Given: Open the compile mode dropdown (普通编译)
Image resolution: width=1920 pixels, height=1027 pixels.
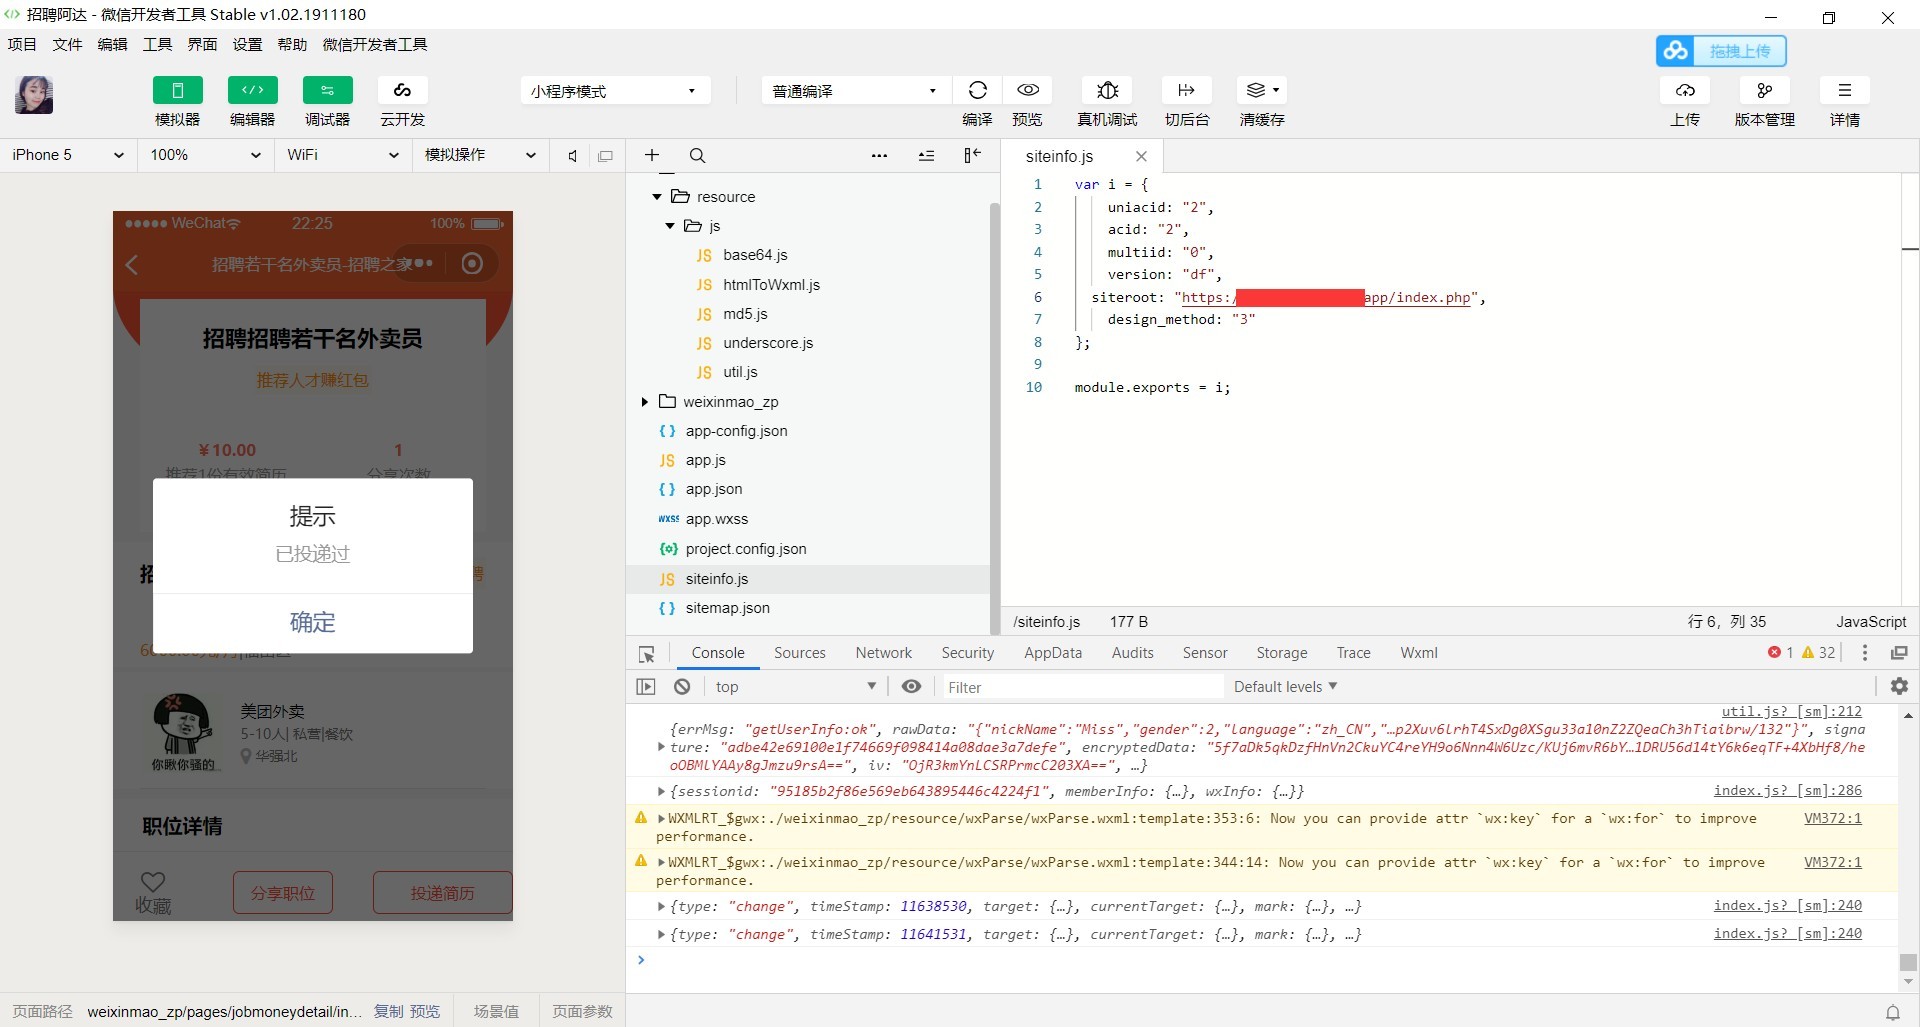Looking at the screenshot, I should pos(855,91).
